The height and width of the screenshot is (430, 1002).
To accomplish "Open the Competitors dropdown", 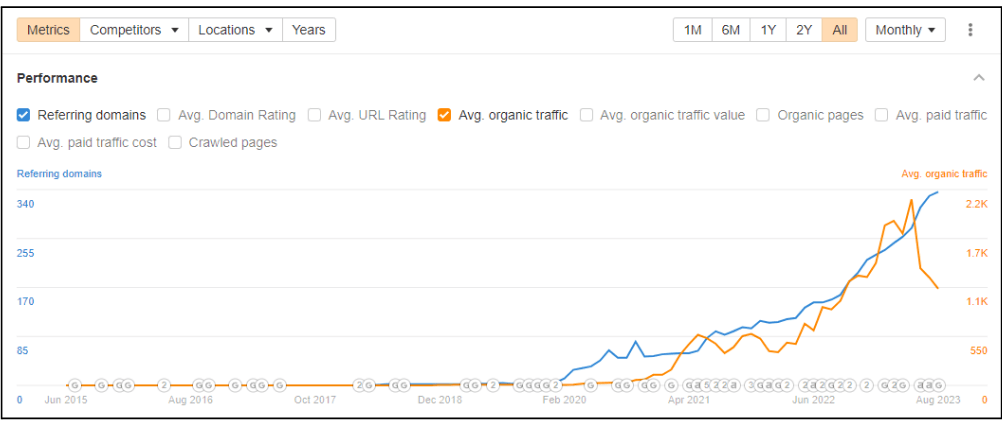I will point(134,30).
